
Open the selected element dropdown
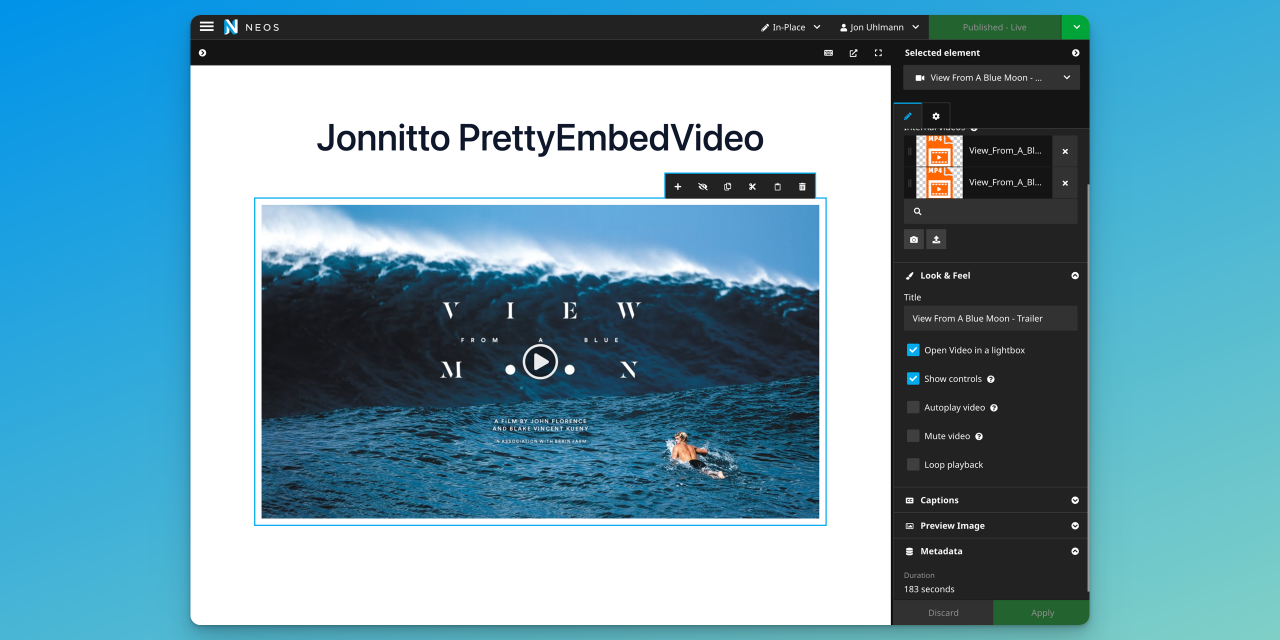[x=991, y=77]
